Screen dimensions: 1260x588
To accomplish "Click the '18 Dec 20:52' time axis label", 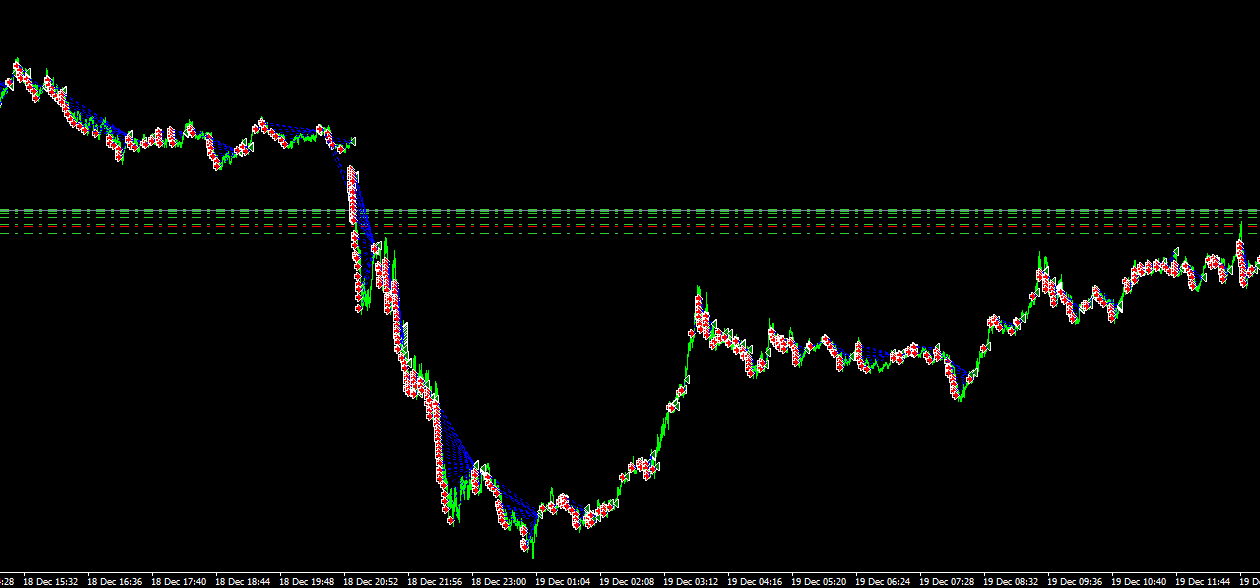I will click(x=371, y=581).
